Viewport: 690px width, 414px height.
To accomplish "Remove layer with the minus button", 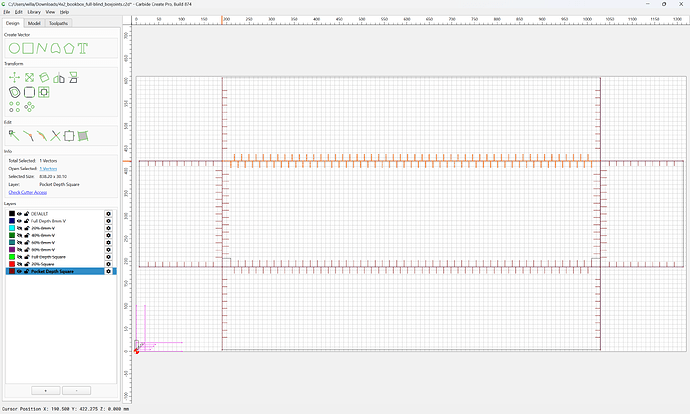I will (x=77, y=391).
